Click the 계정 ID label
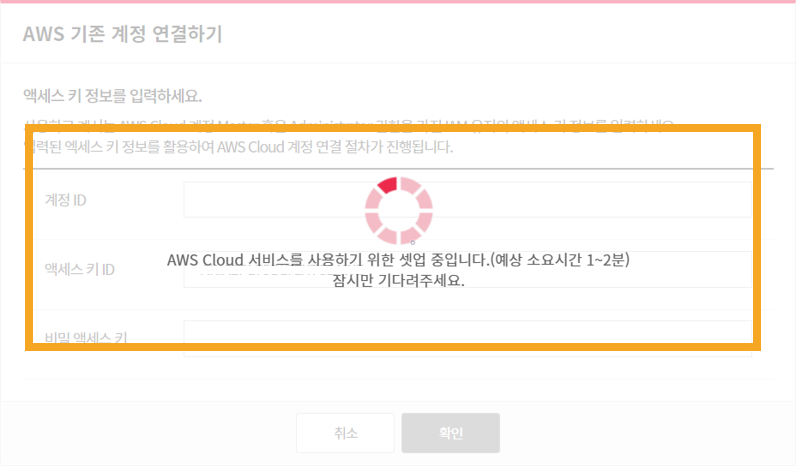The image size is (796, 466). 65,200
